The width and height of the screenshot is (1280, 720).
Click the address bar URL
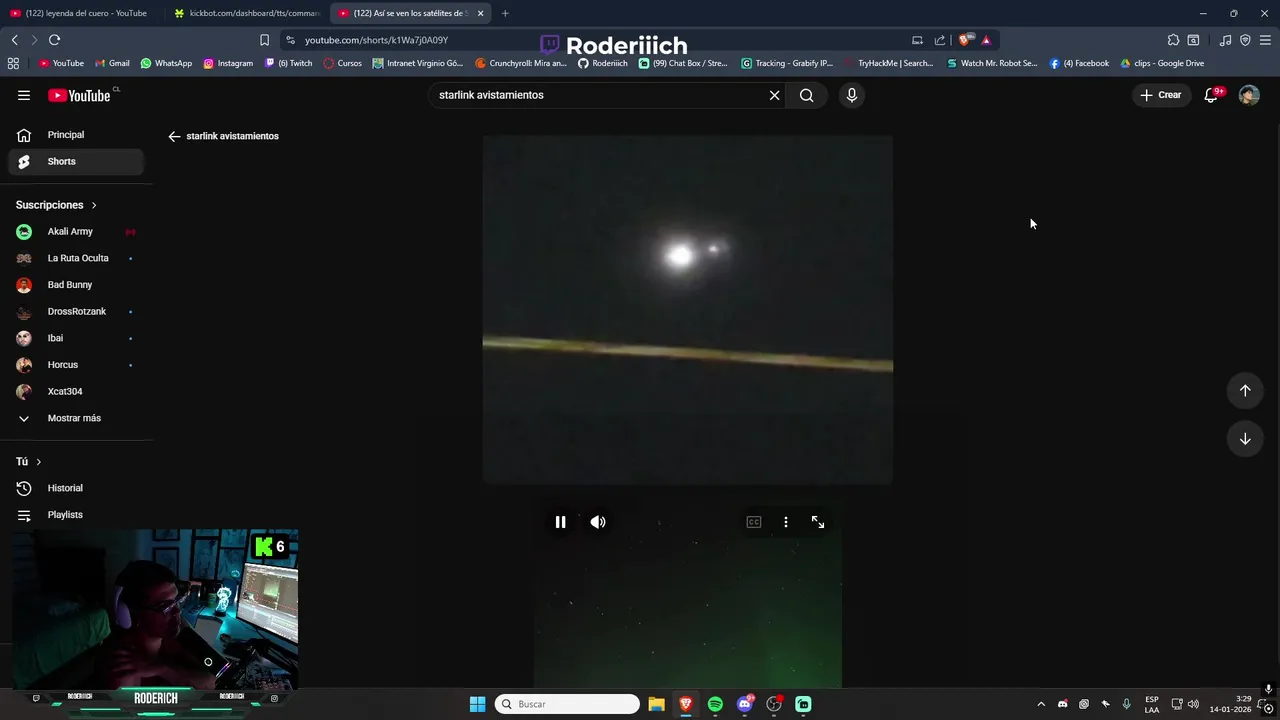tap(376, 40)
